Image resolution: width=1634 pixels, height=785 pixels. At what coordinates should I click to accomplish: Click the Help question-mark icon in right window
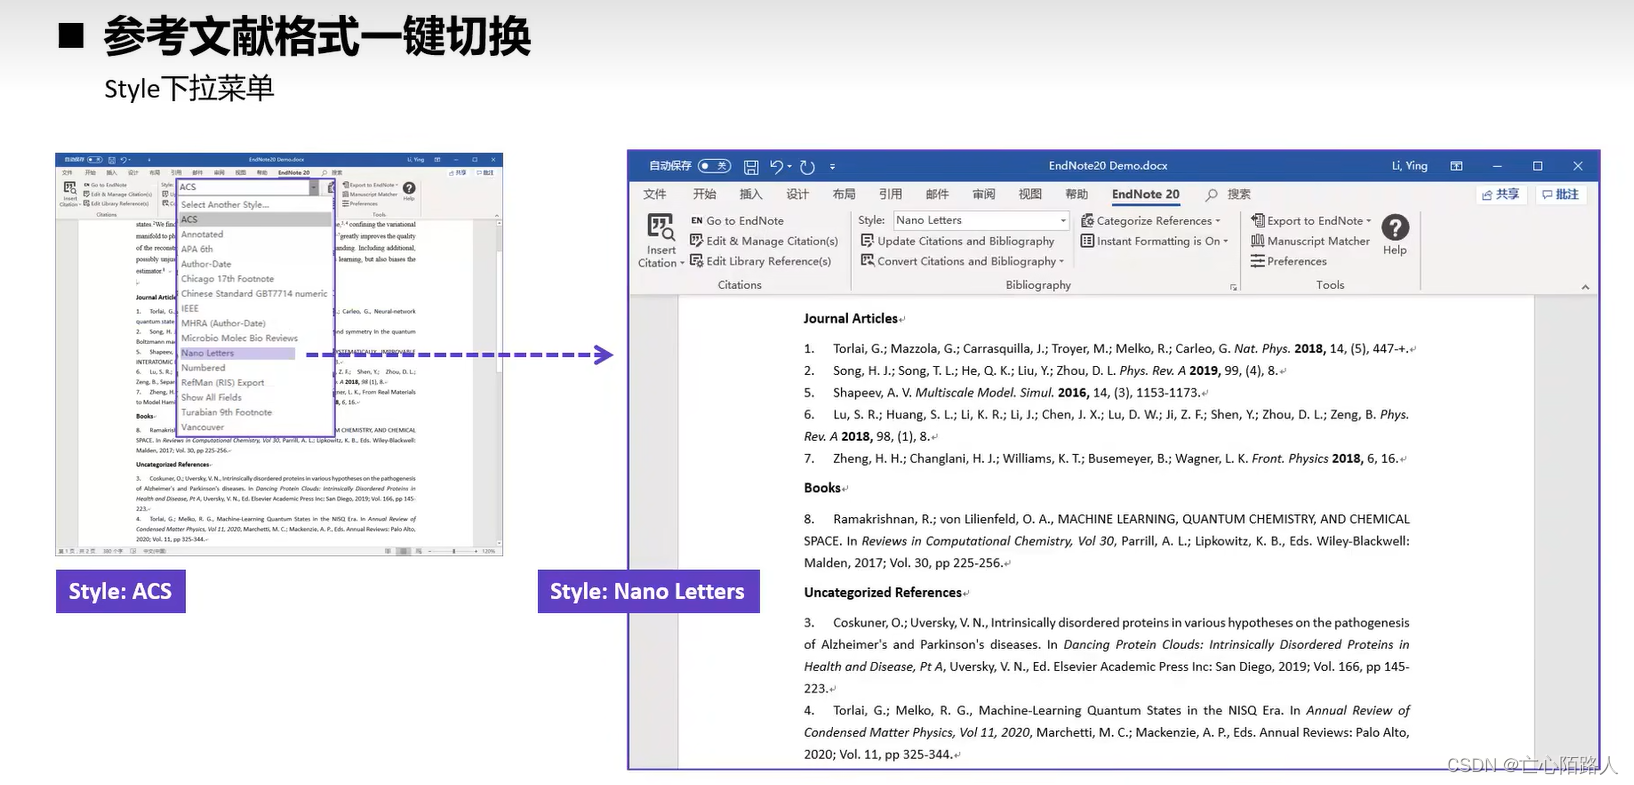coord(1395,228)
